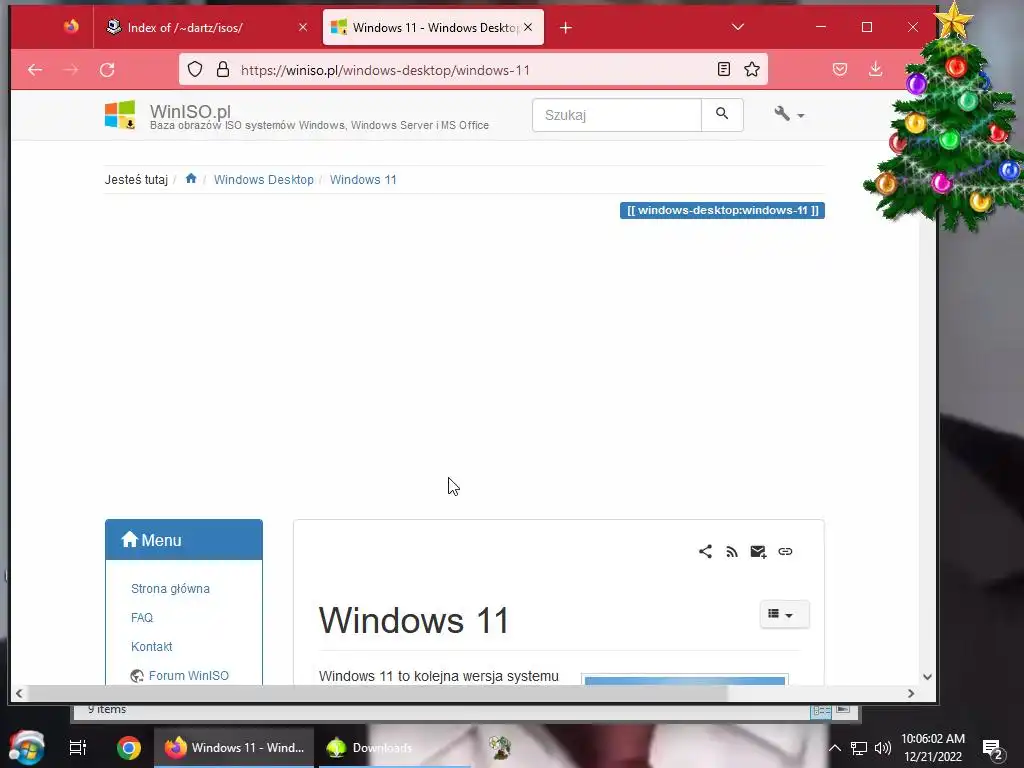Open Windows Desktop breadcrumb link
1024x768 pixels.
coord(264,180)
